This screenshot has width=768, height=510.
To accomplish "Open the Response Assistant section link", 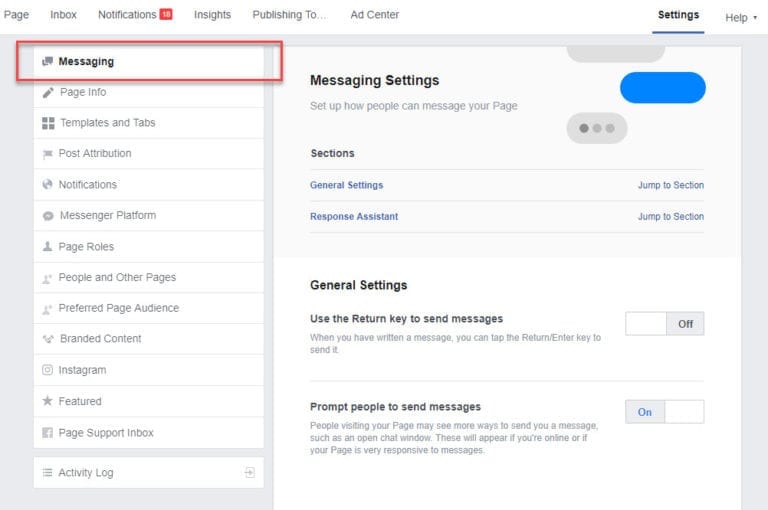I will [x=354, y=217].
